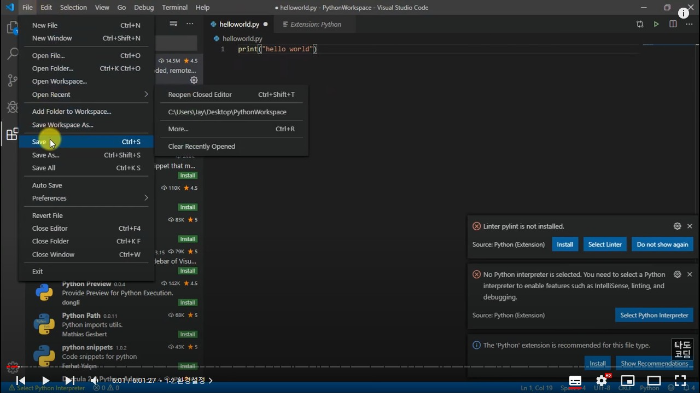The height and width of the screenshot is (393, 700).
Task: Skip to previous video
Action: coord(21,380)
